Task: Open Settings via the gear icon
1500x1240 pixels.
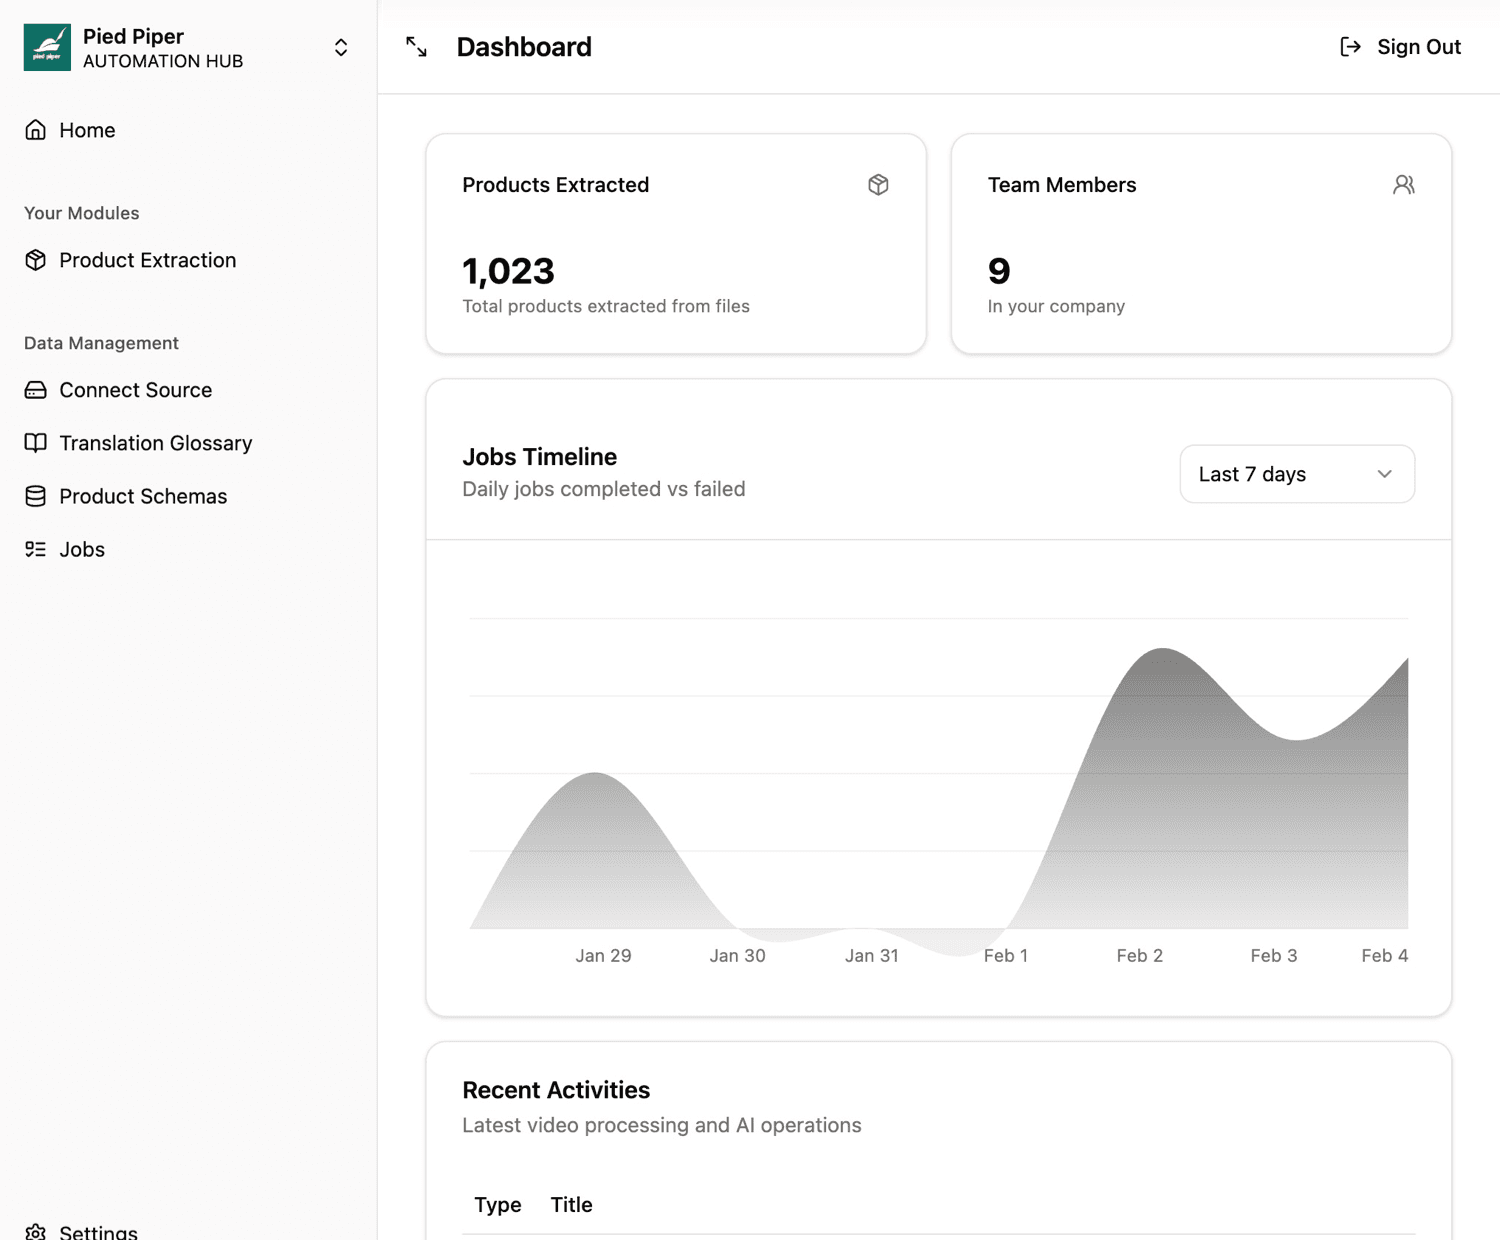Action: [x=35, y=1231]
